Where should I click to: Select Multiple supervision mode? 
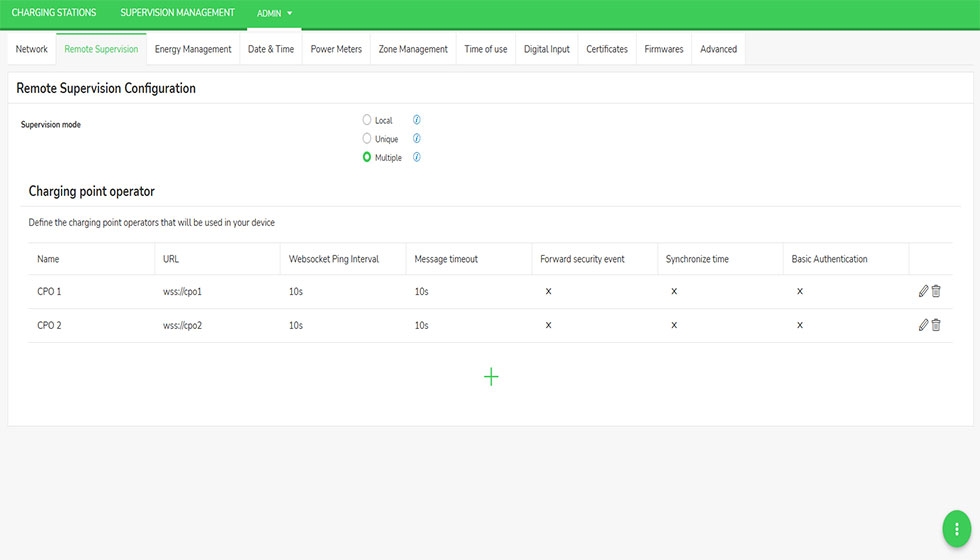[367, 157]
